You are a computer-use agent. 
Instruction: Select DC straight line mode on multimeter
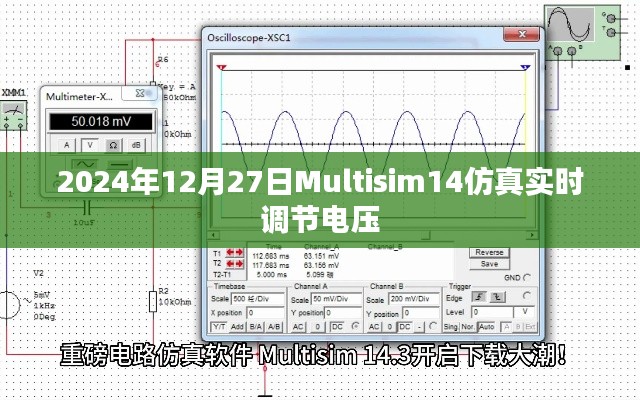(119, 164)
